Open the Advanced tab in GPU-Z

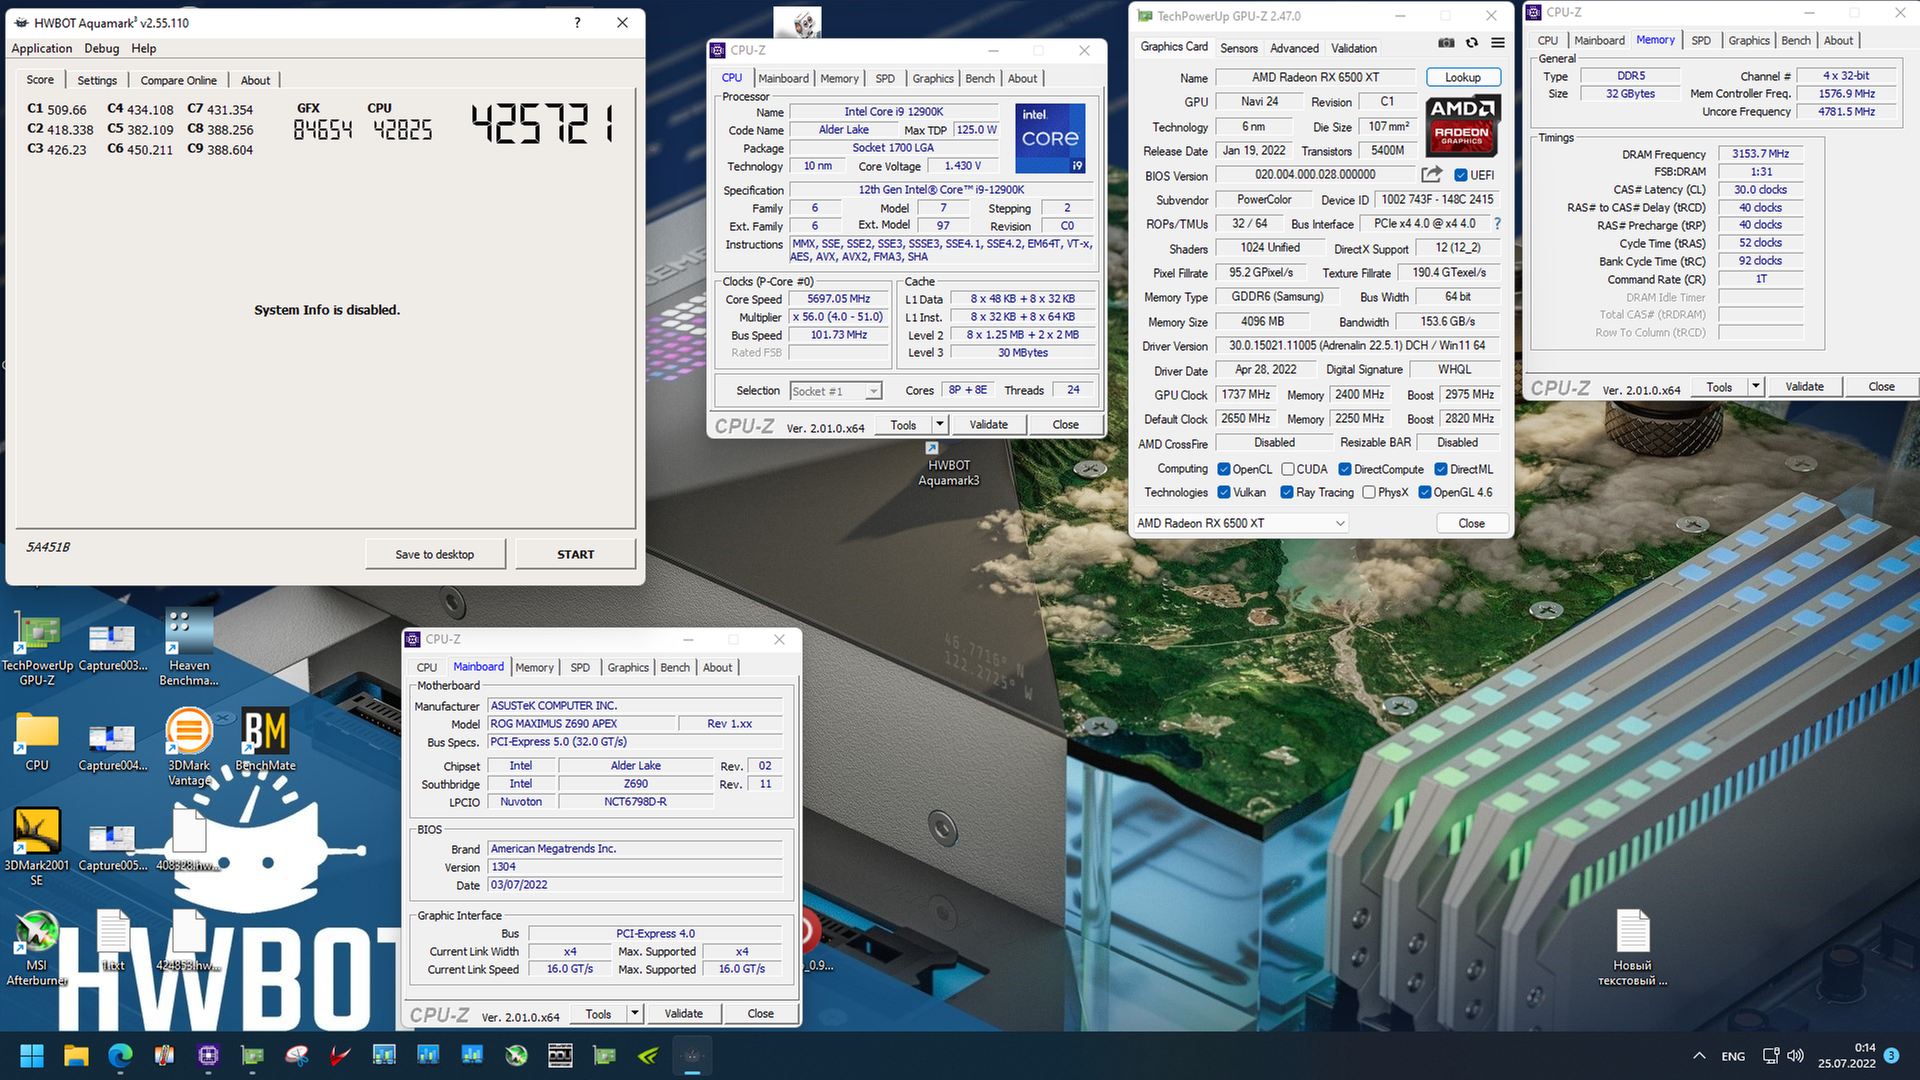[1294, 48]
